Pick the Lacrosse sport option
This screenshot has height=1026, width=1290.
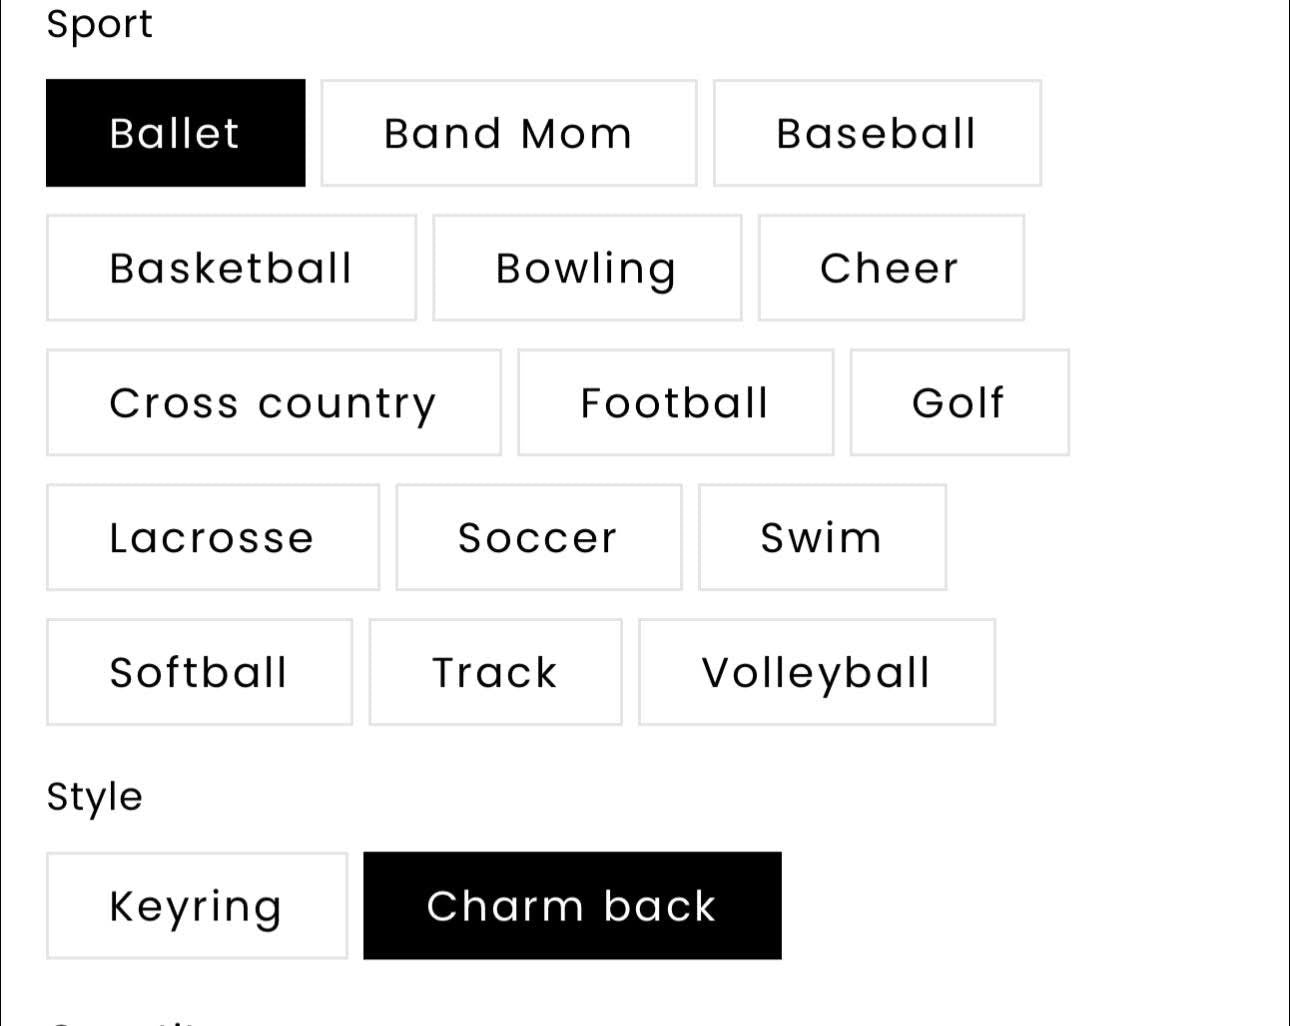tap(212, 538)
